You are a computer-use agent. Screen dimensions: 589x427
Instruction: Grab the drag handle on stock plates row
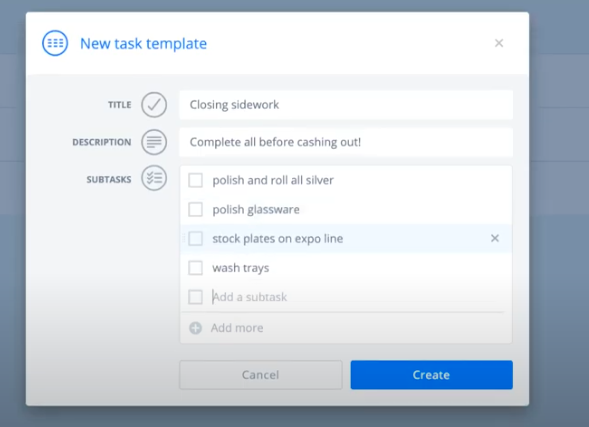click(184, 238)
